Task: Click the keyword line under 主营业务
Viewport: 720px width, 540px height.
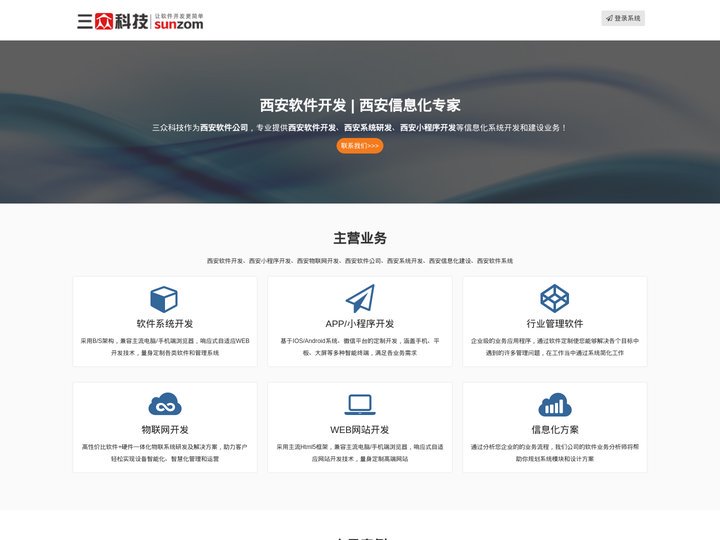Action: pos(360,261)
